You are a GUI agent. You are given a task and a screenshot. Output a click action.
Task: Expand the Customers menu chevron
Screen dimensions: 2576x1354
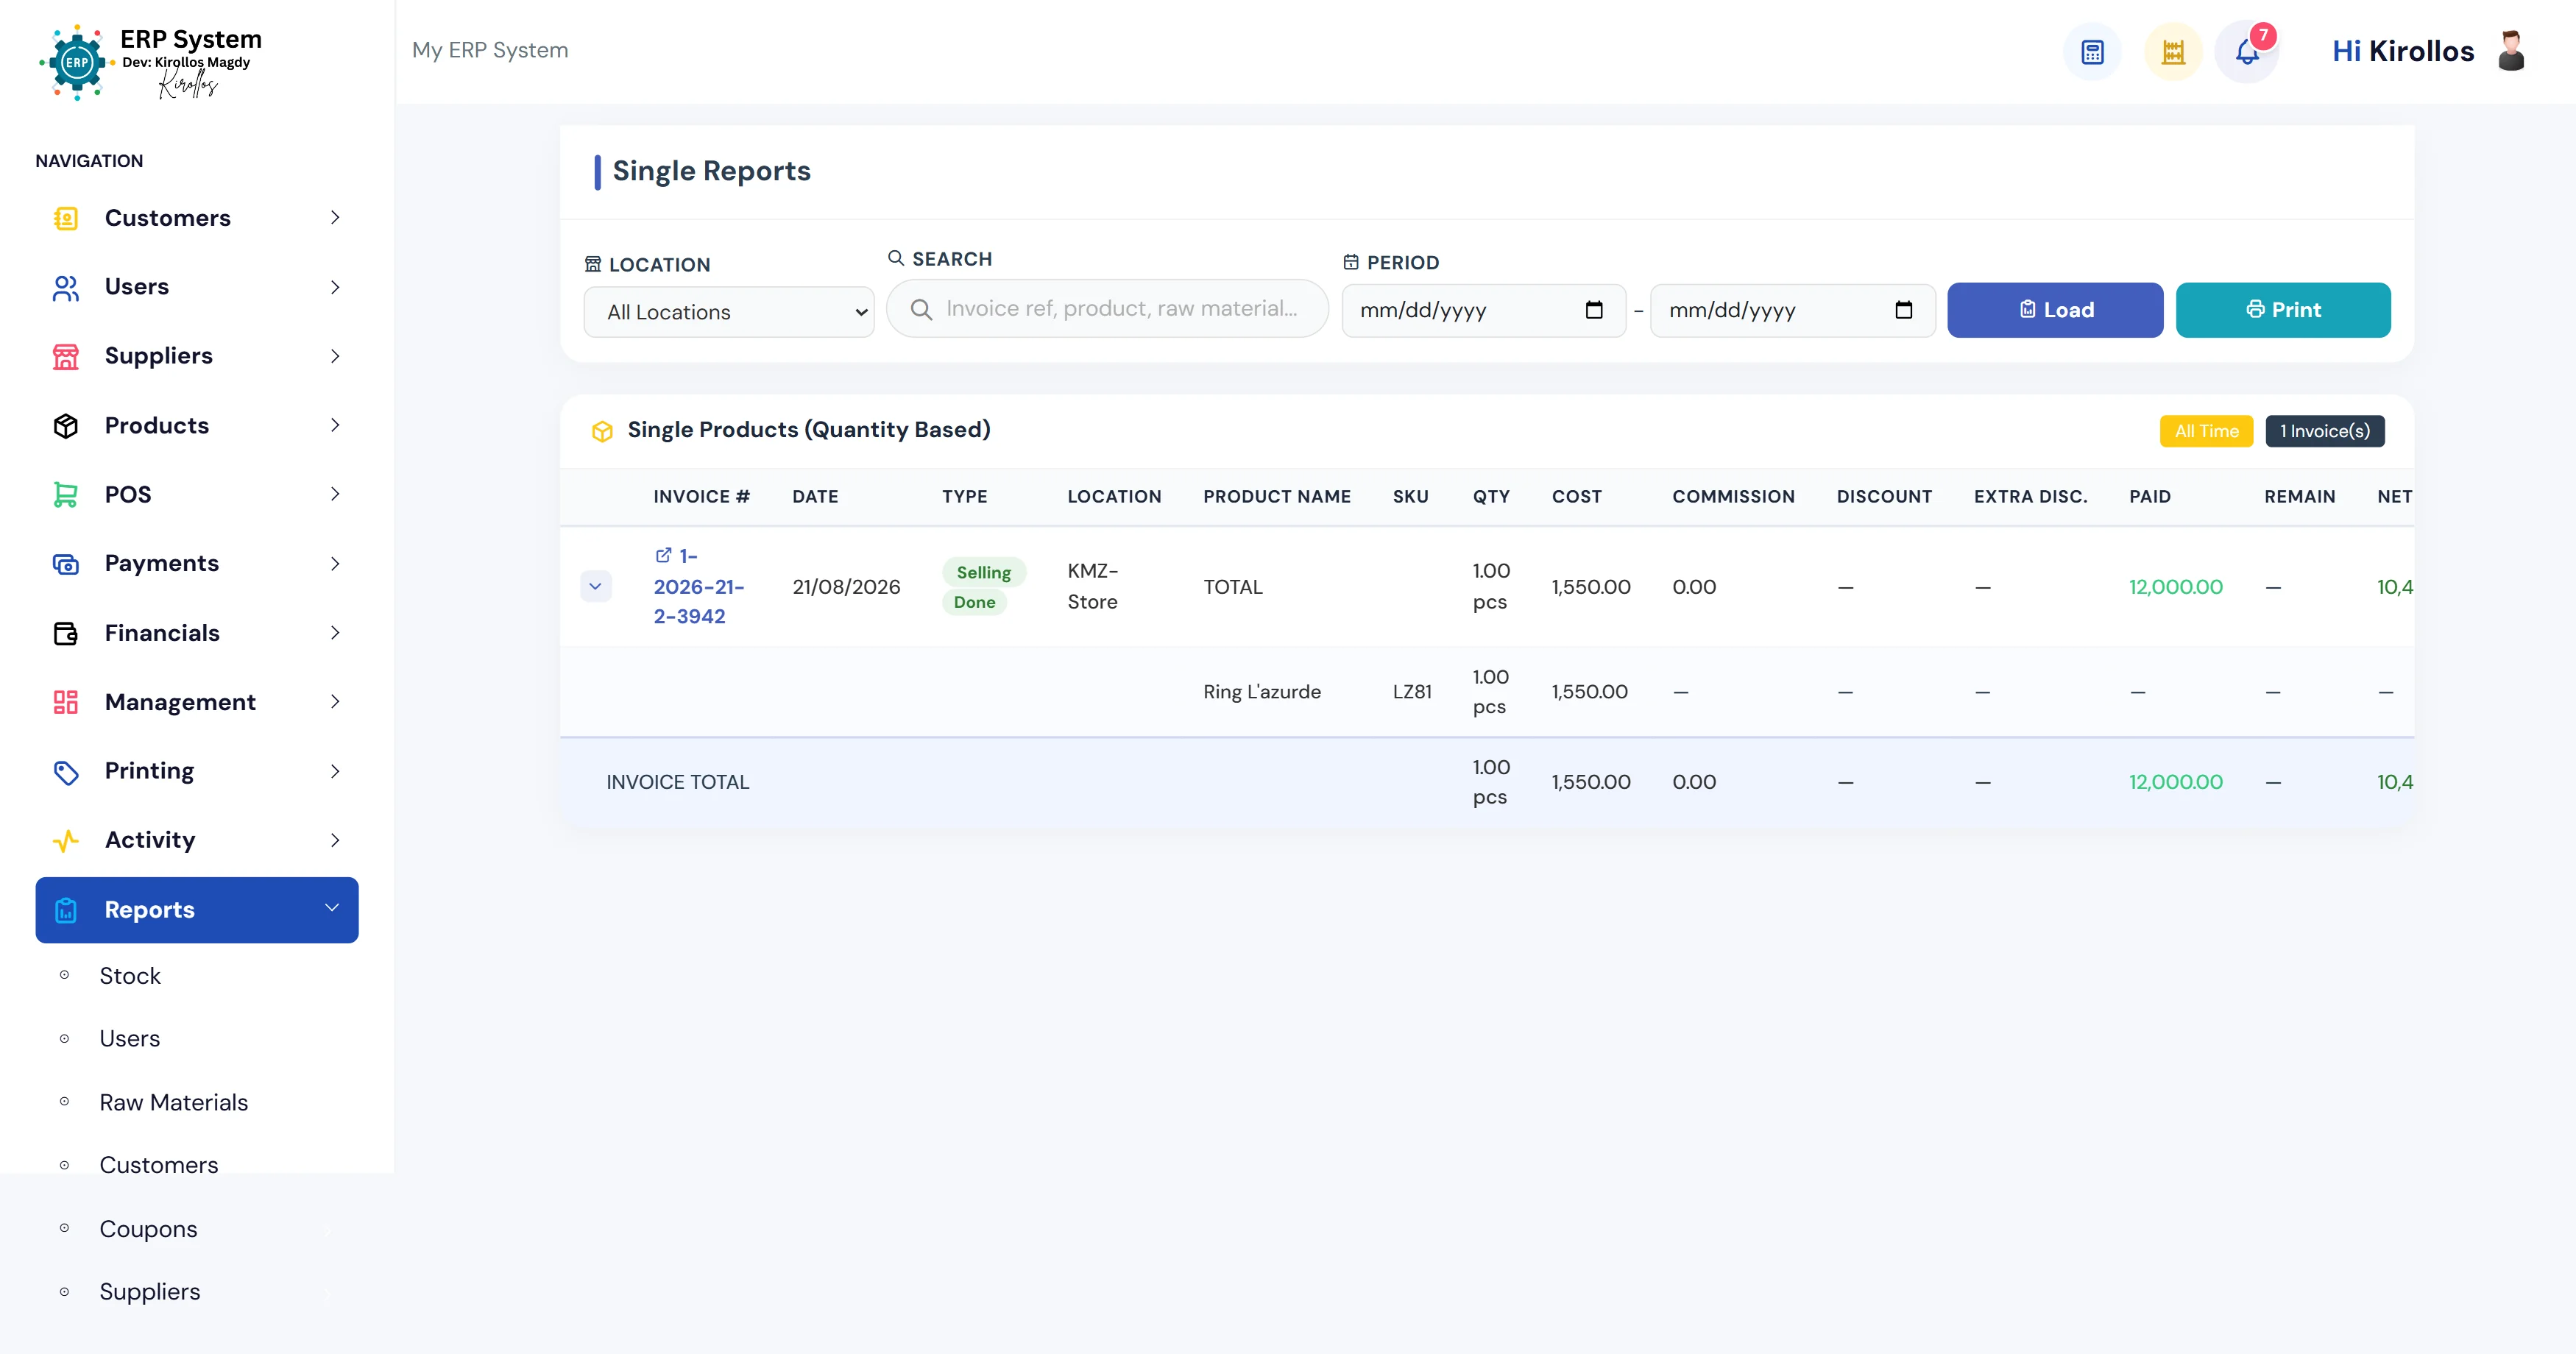335,218
